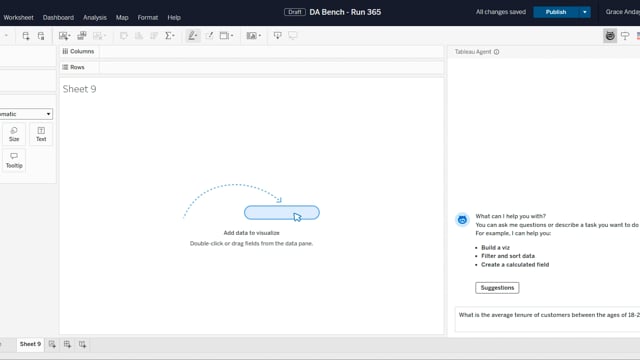Click the Sort Ascending toolbar icon
Screen dimensions: 640x360
pyautogui.click(x=139, y=36)
